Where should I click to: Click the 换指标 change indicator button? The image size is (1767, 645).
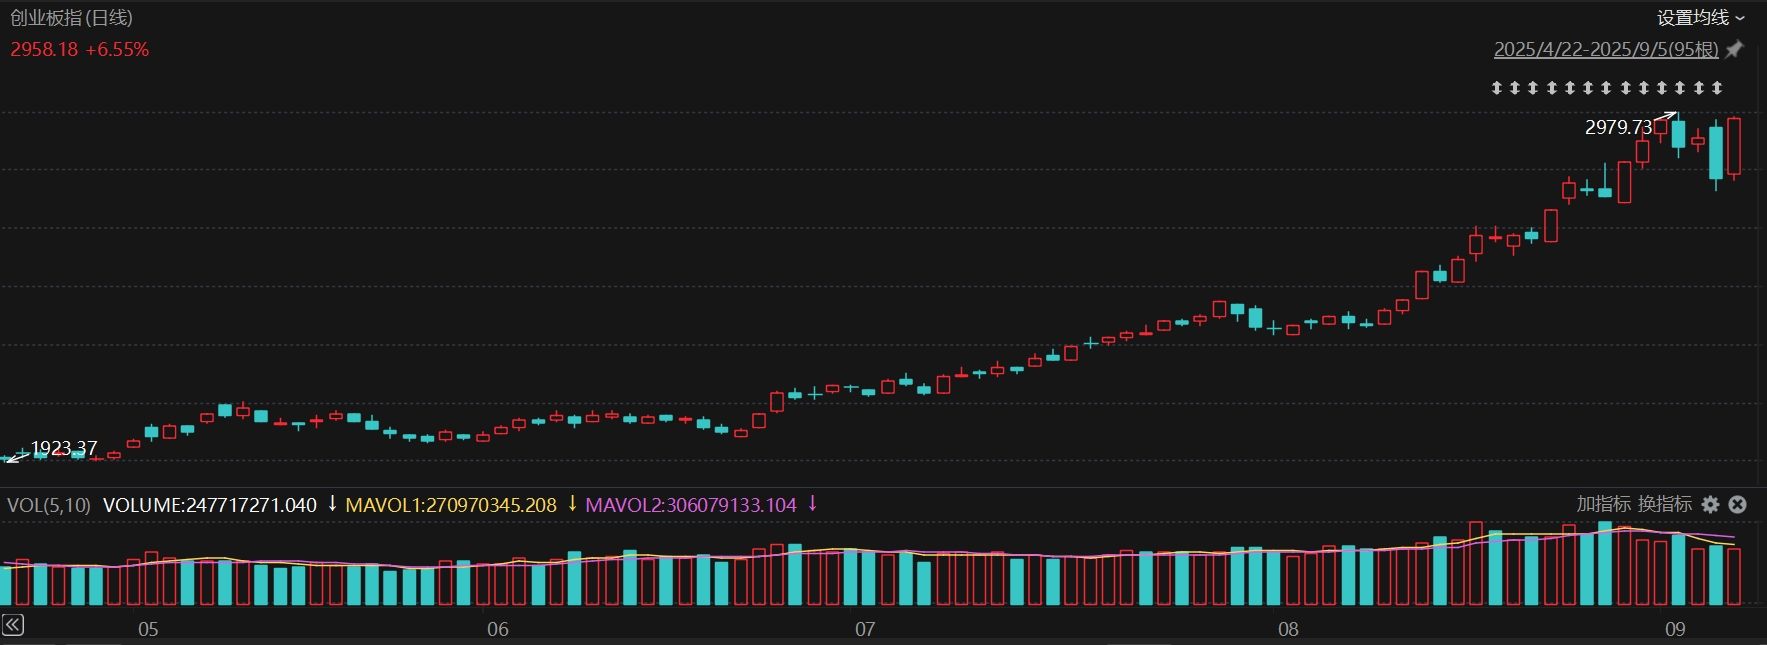1664,504
